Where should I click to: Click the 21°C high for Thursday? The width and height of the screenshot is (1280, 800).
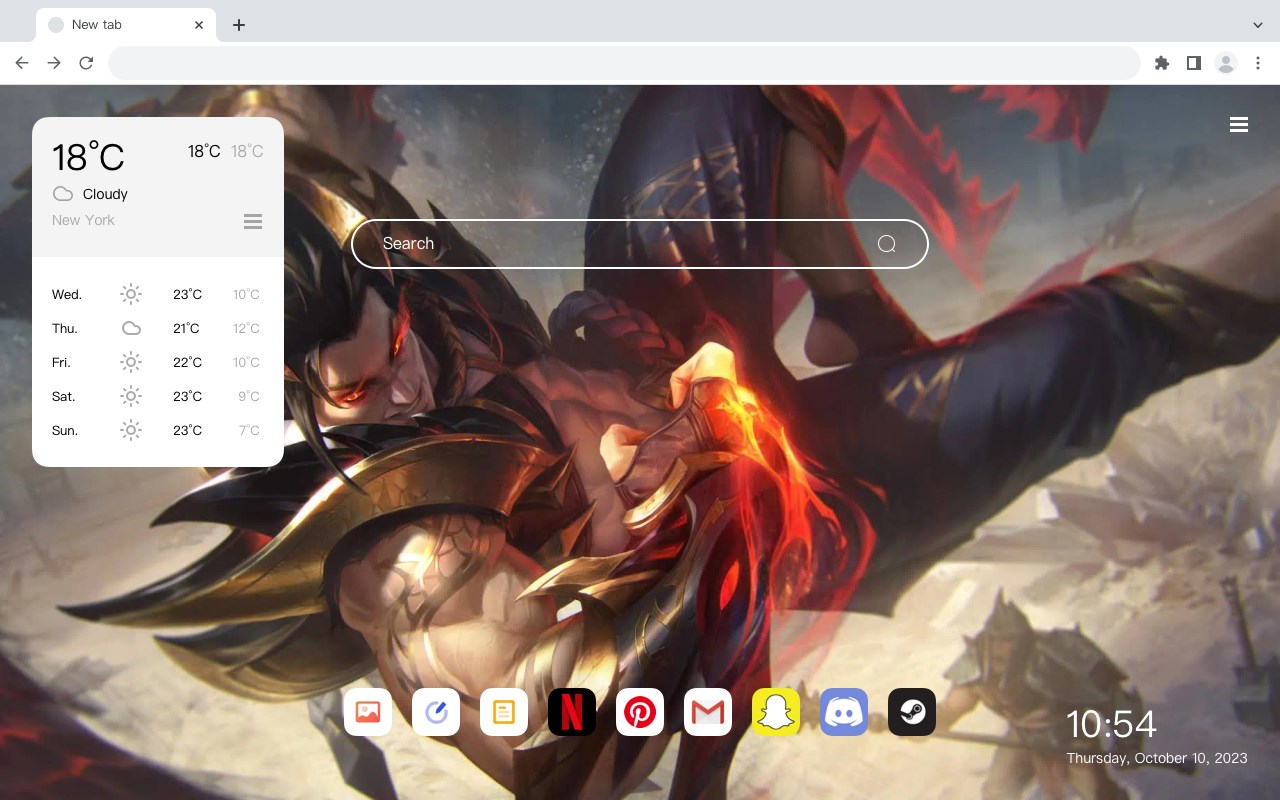click(186, 328)
